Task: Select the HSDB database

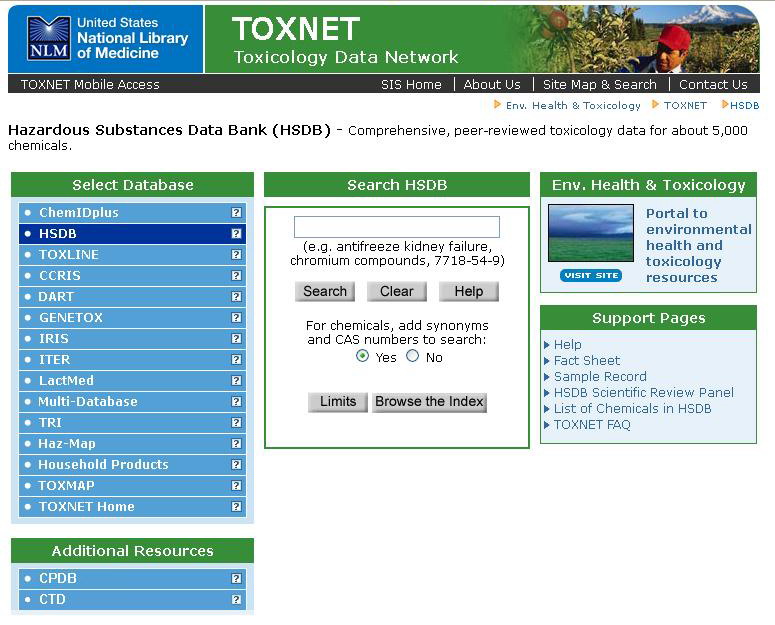Action: (132, 234)
